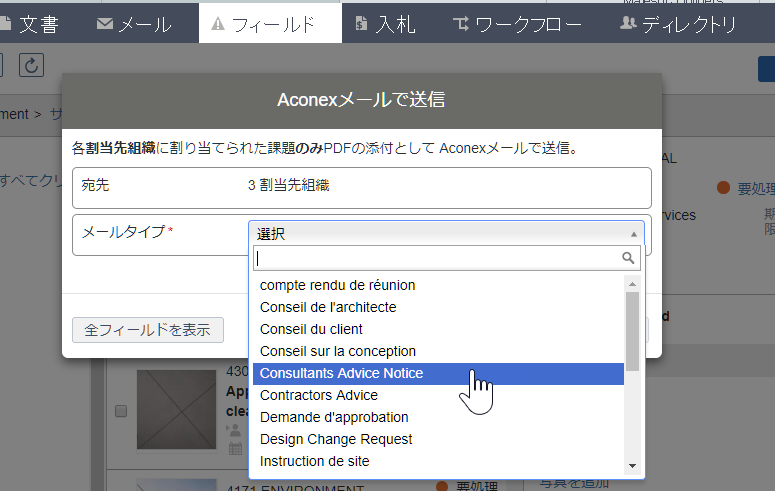This screenshot has height=491, width=775.
Task: Click the 全フィールドを表示 button
Action: [148, 330]
